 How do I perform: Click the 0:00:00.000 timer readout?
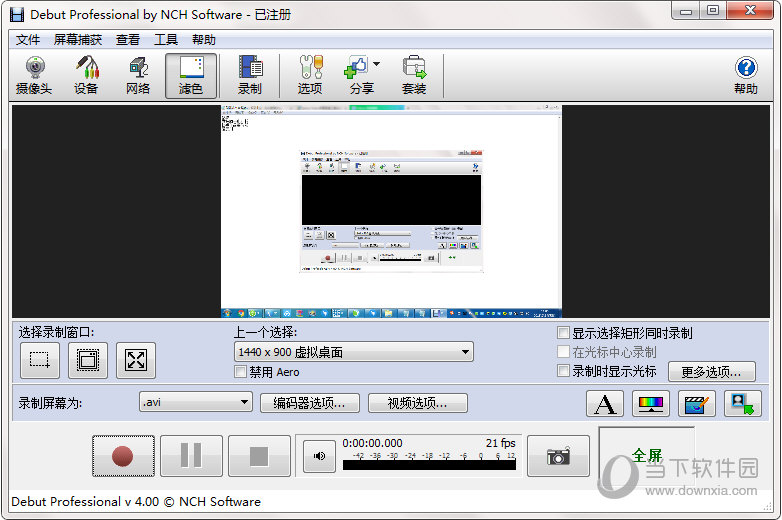coord(373,443)
